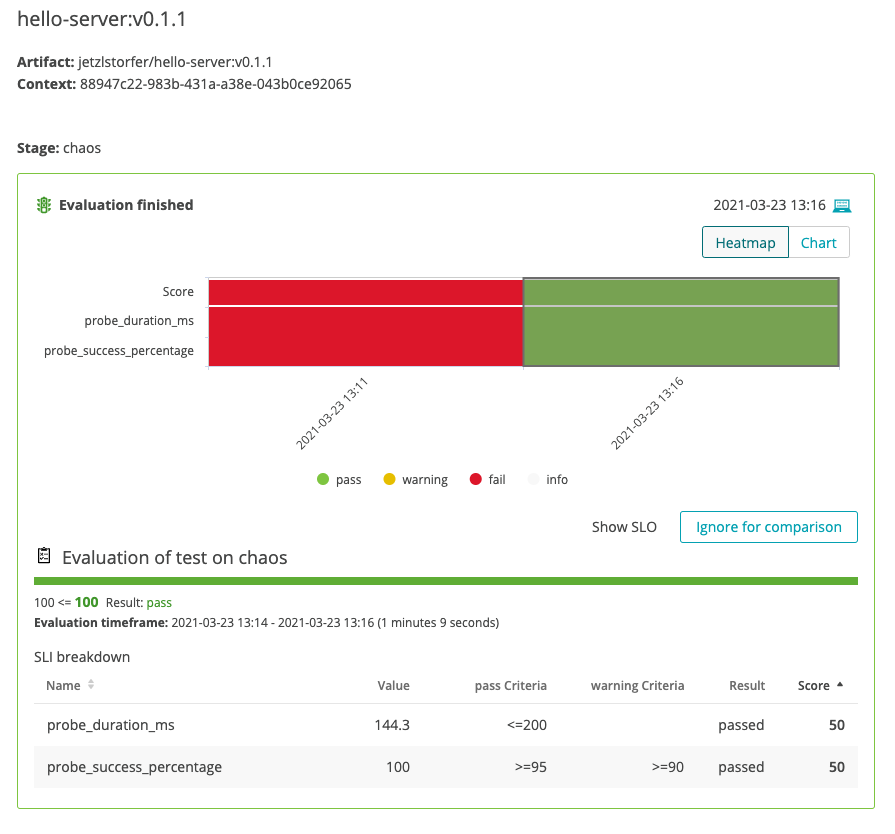Switch to Heatmap view
This screenshot has width=895, height=834.
click(745, 243)
